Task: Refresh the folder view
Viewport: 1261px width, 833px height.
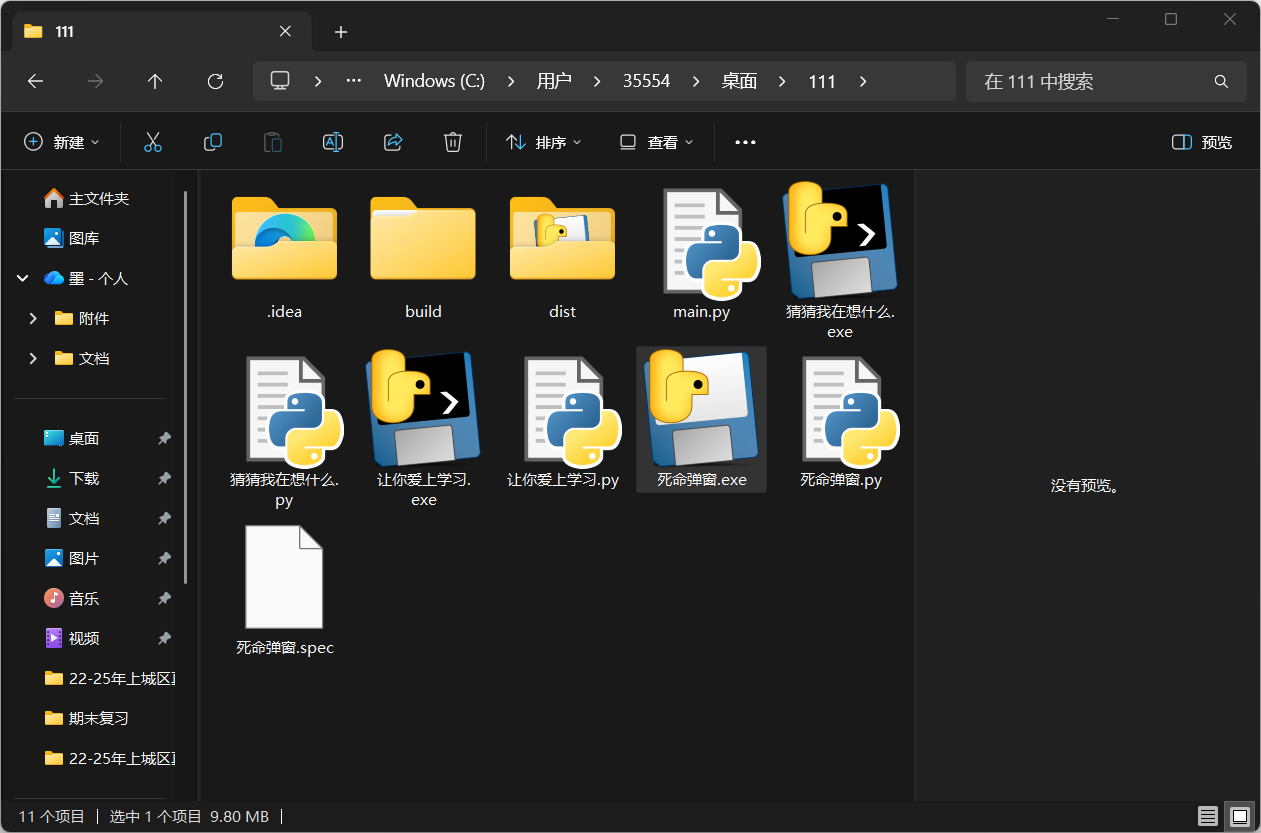Action: tap(214, 81)
